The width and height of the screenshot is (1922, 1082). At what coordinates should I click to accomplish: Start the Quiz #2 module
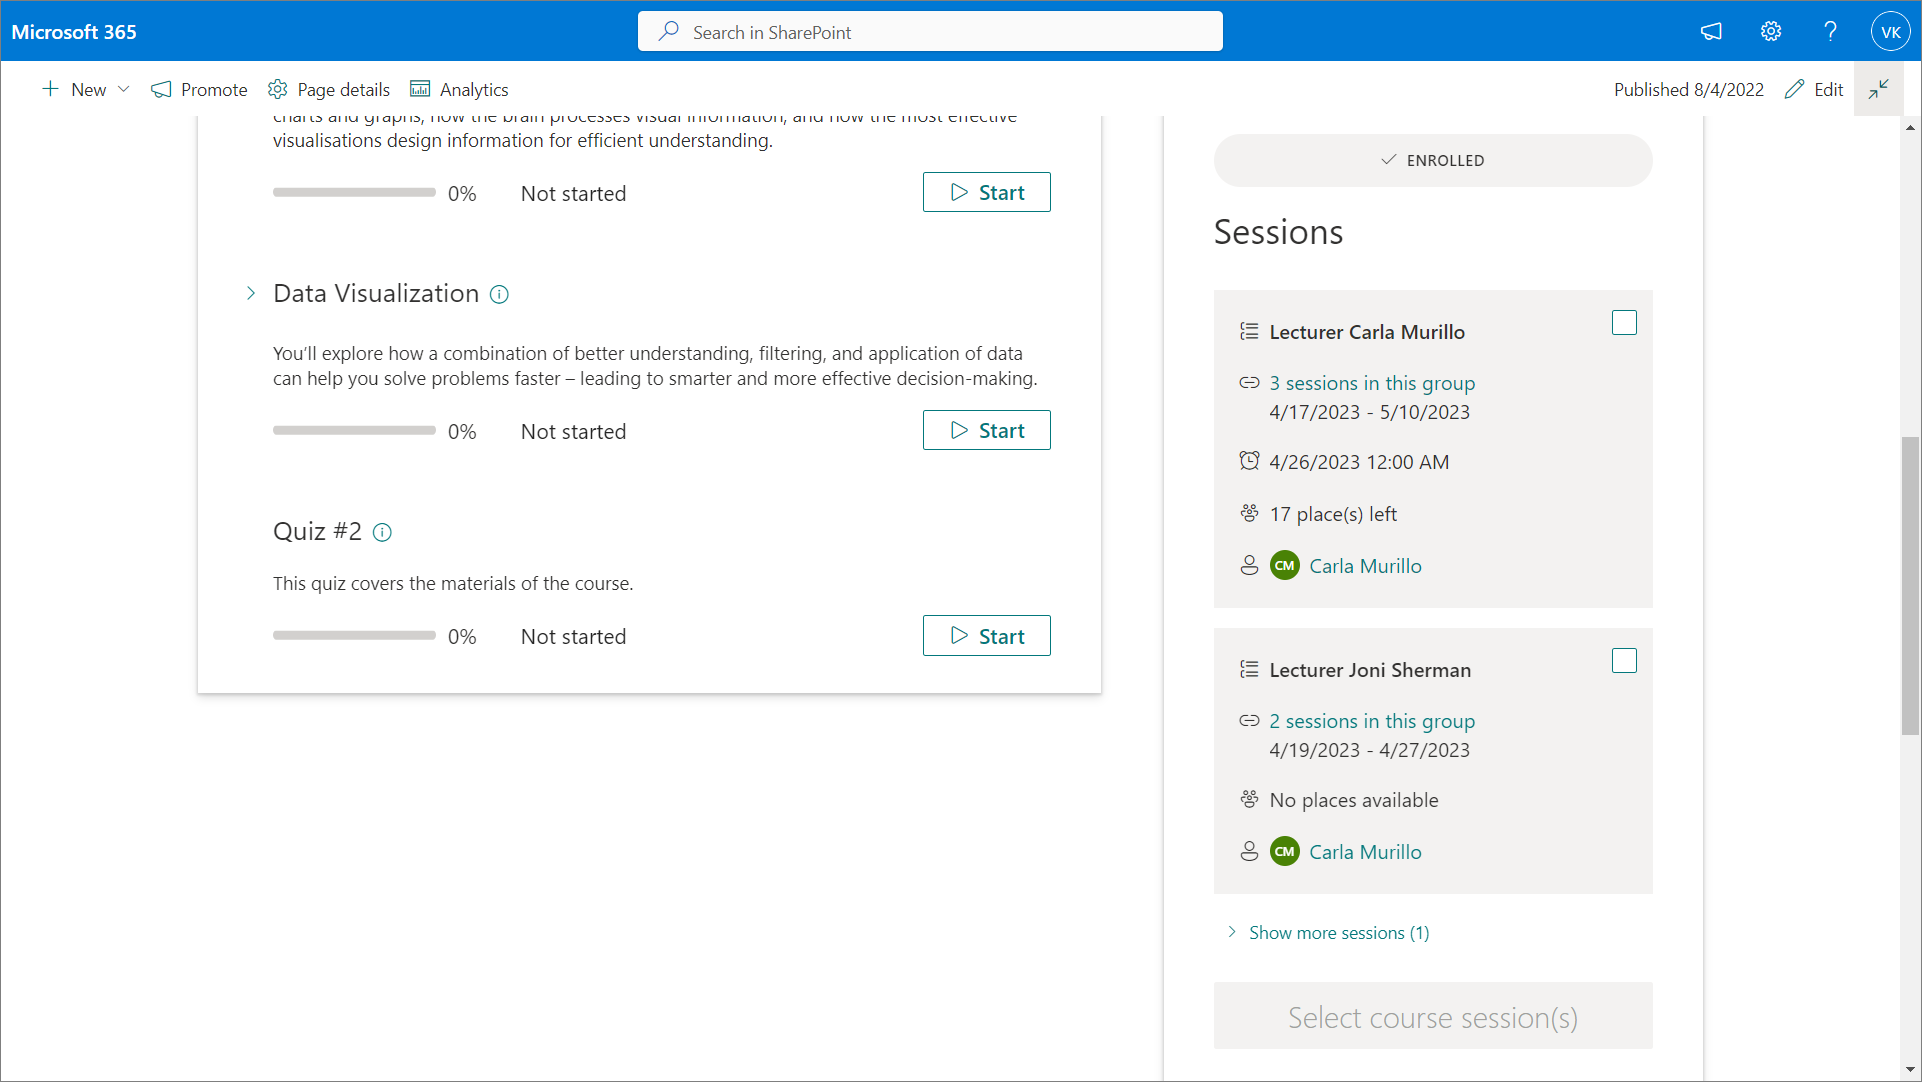pyautogui.click(x=986, y=636)
